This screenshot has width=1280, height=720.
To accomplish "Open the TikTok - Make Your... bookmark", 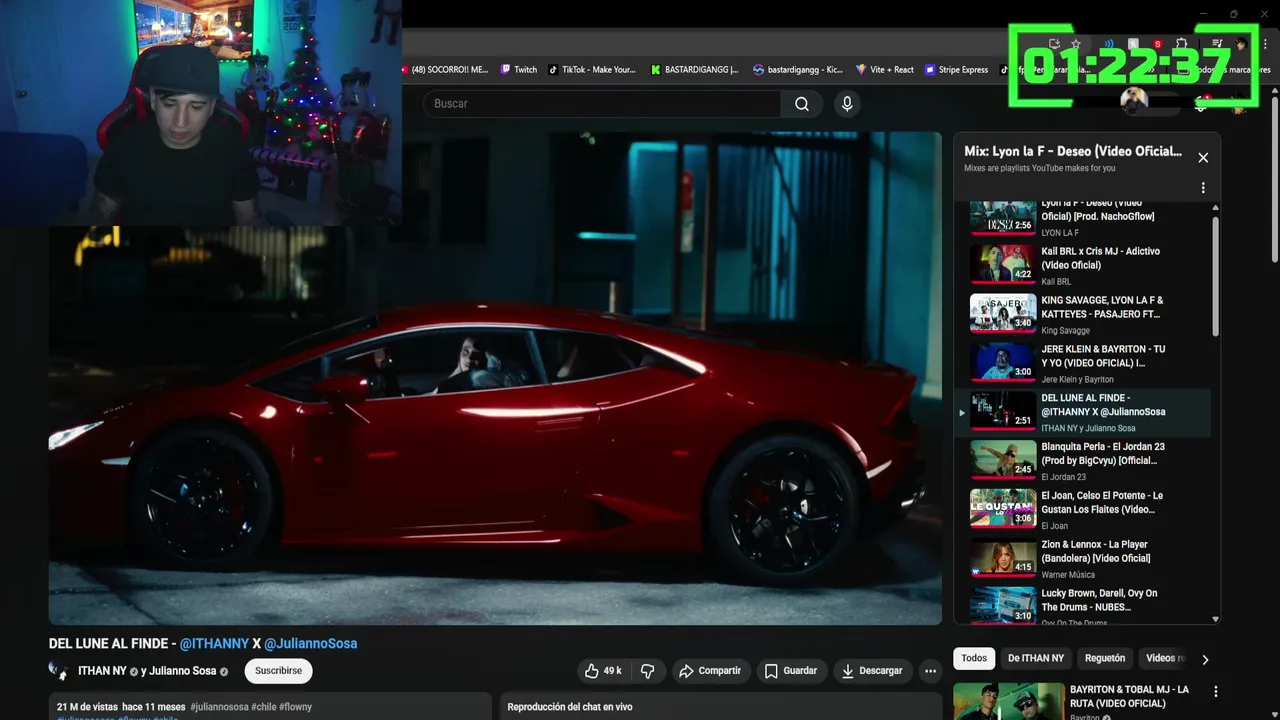I will [x=592, y=70].
